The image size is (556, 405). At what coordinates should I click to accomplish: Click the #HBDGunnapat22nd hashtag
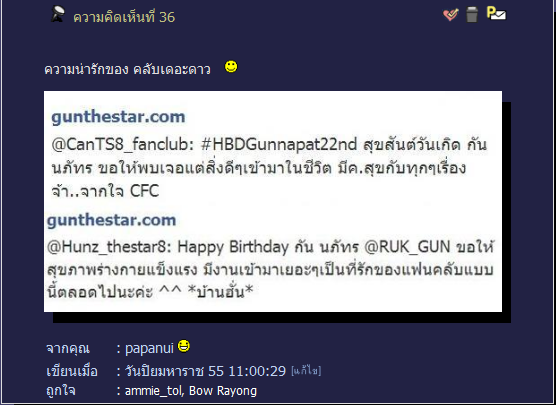tap(279, 144)
